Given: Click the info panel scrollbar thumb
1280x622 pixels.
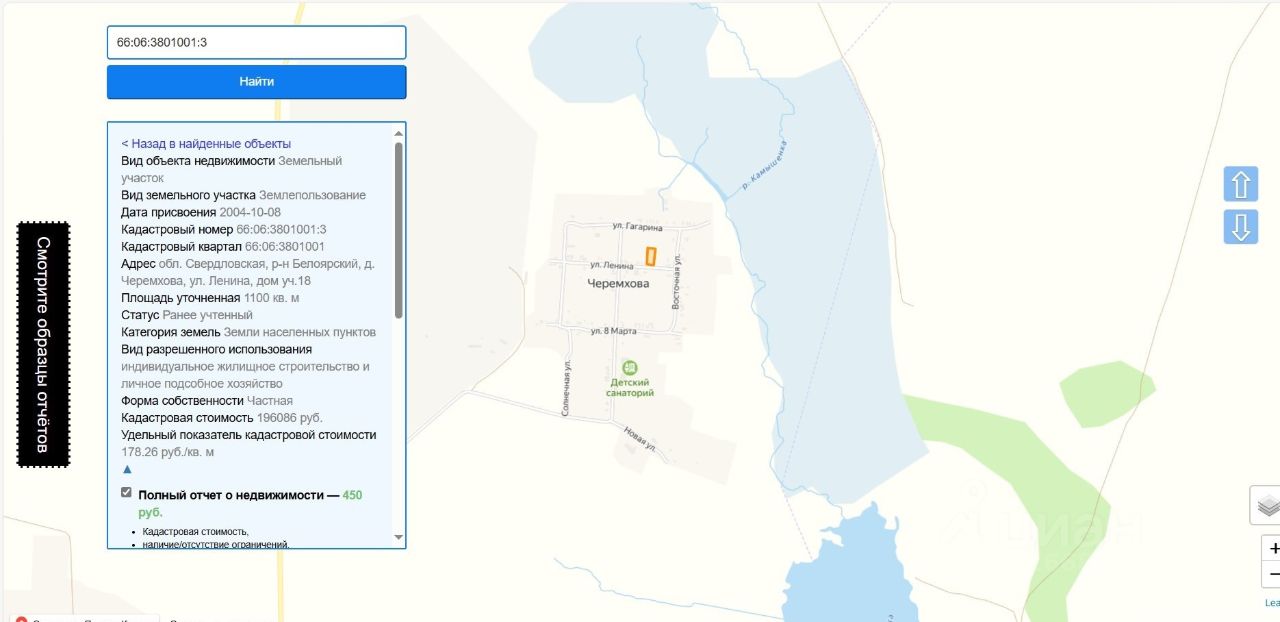Looking at the screenshot, I should (x=399, y=230).
